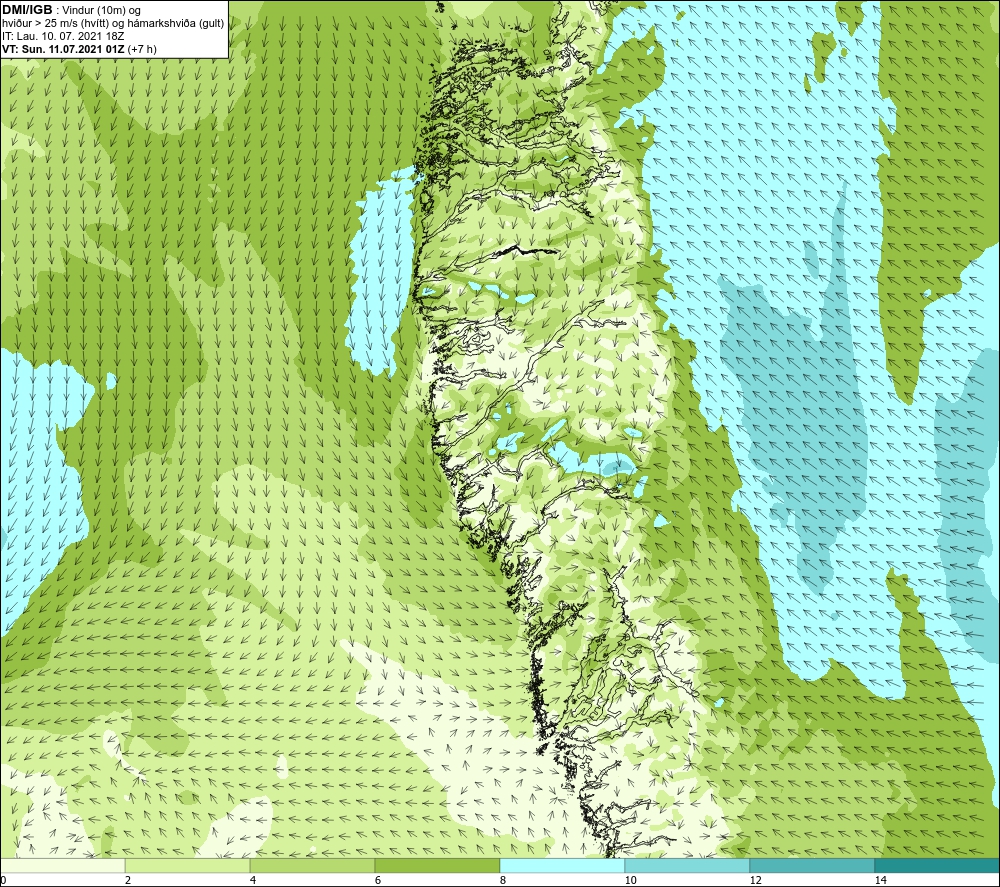Click the '6' scale label
The image size is (1000, 887).
(x=378, y=880)
